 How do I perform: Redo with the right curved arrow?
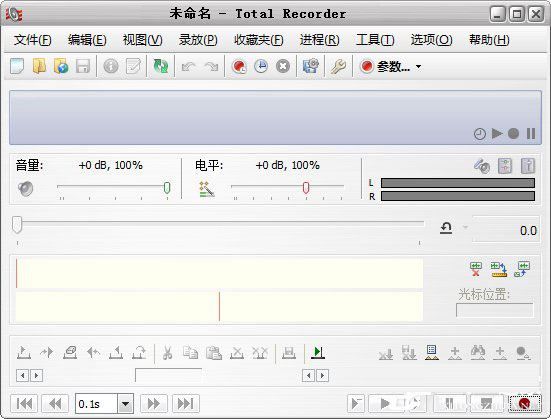[x=211, y=66]
